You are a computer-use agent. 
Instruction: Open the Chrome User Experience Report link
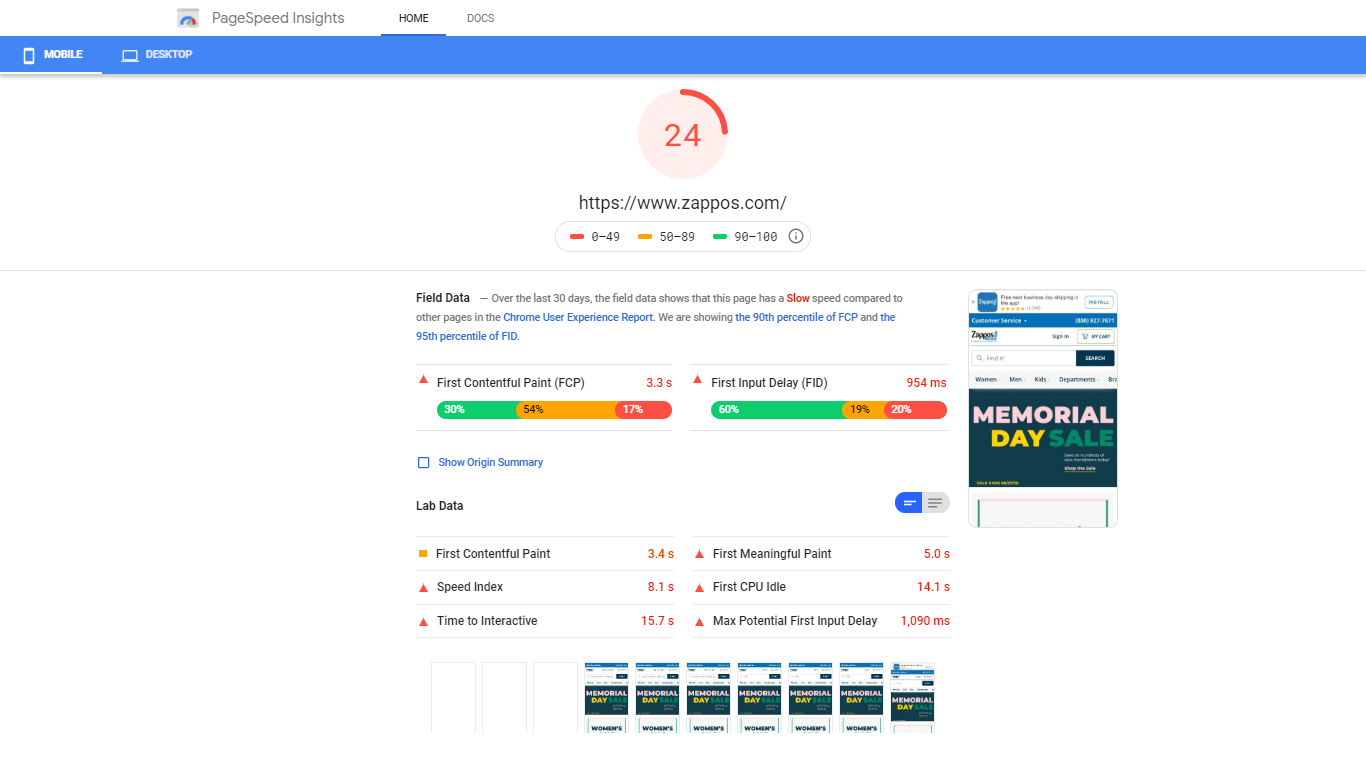pos(578,317)
